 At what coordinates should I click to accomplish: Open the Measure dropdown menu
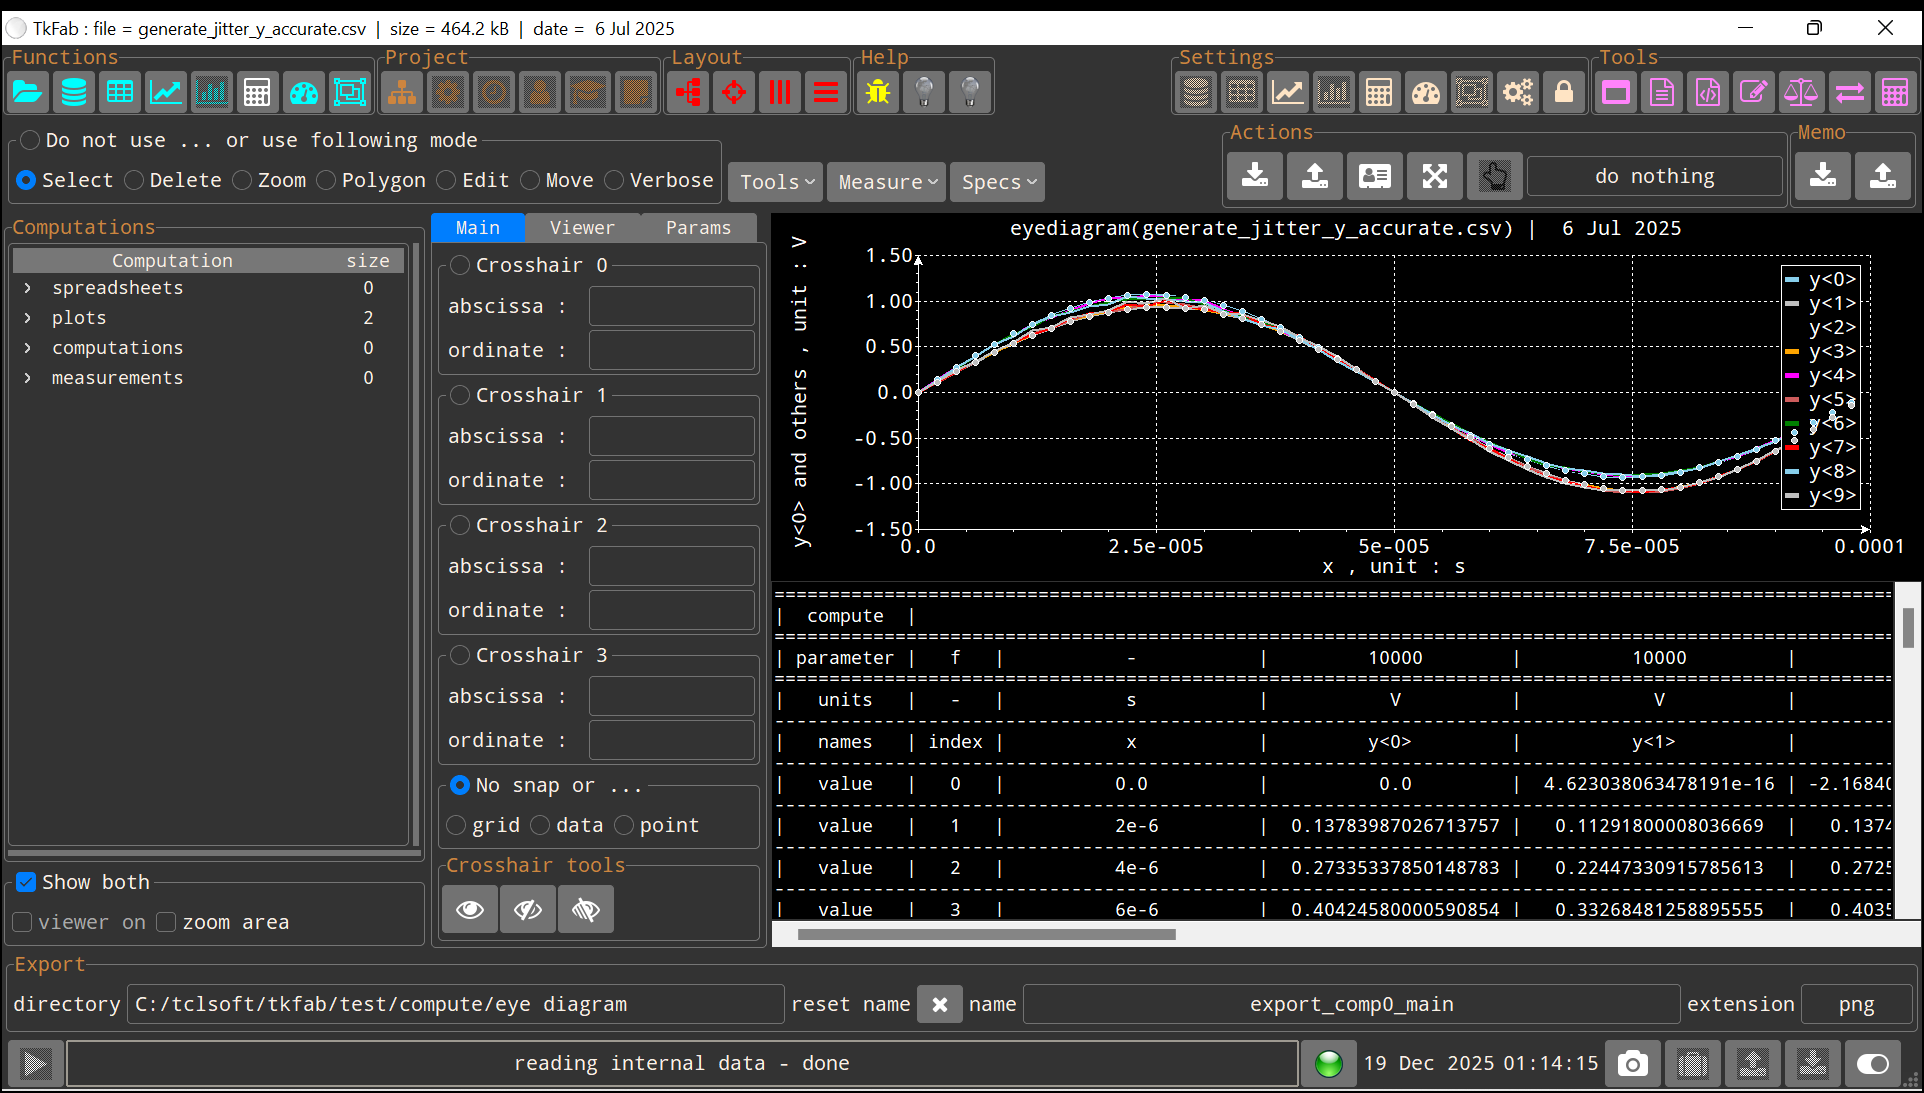[886, 182]
